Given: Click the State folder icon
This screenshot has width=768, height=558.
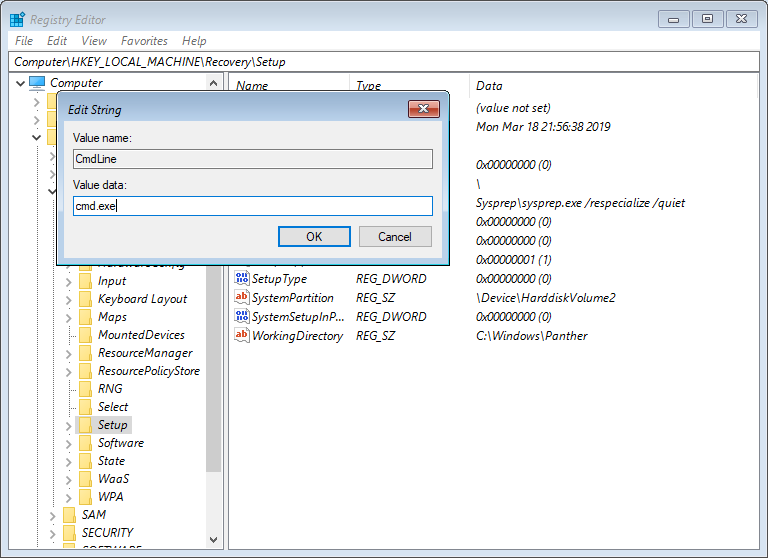Looking at the screenshot, I should [86, 461].
